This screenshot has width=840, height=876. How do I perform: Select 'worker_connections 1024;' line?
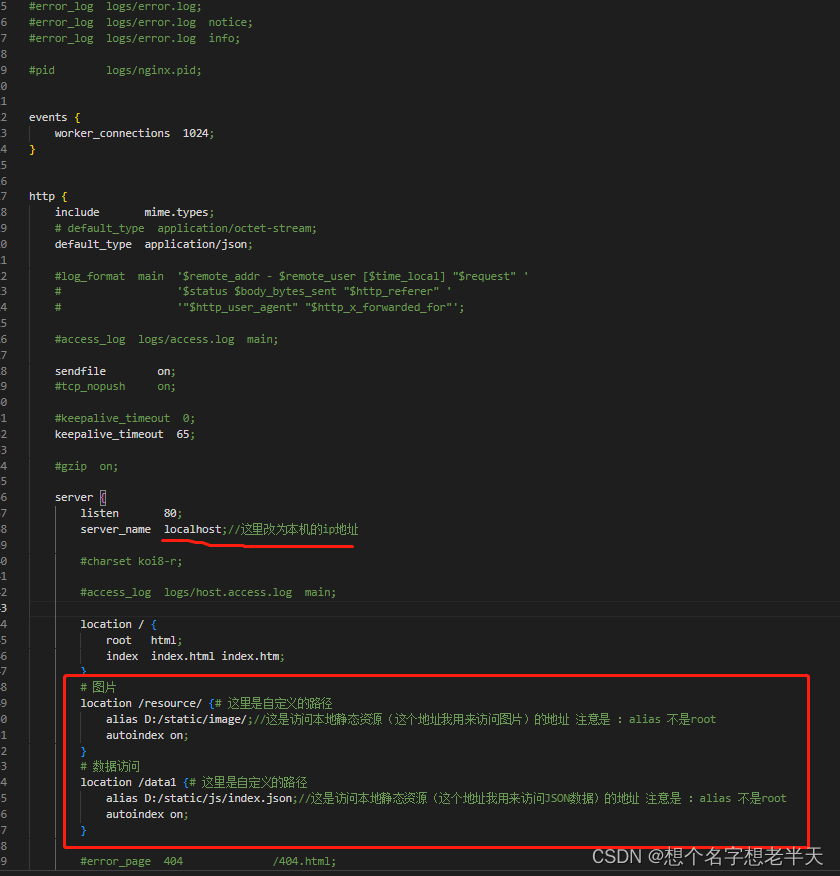[134, 134]
